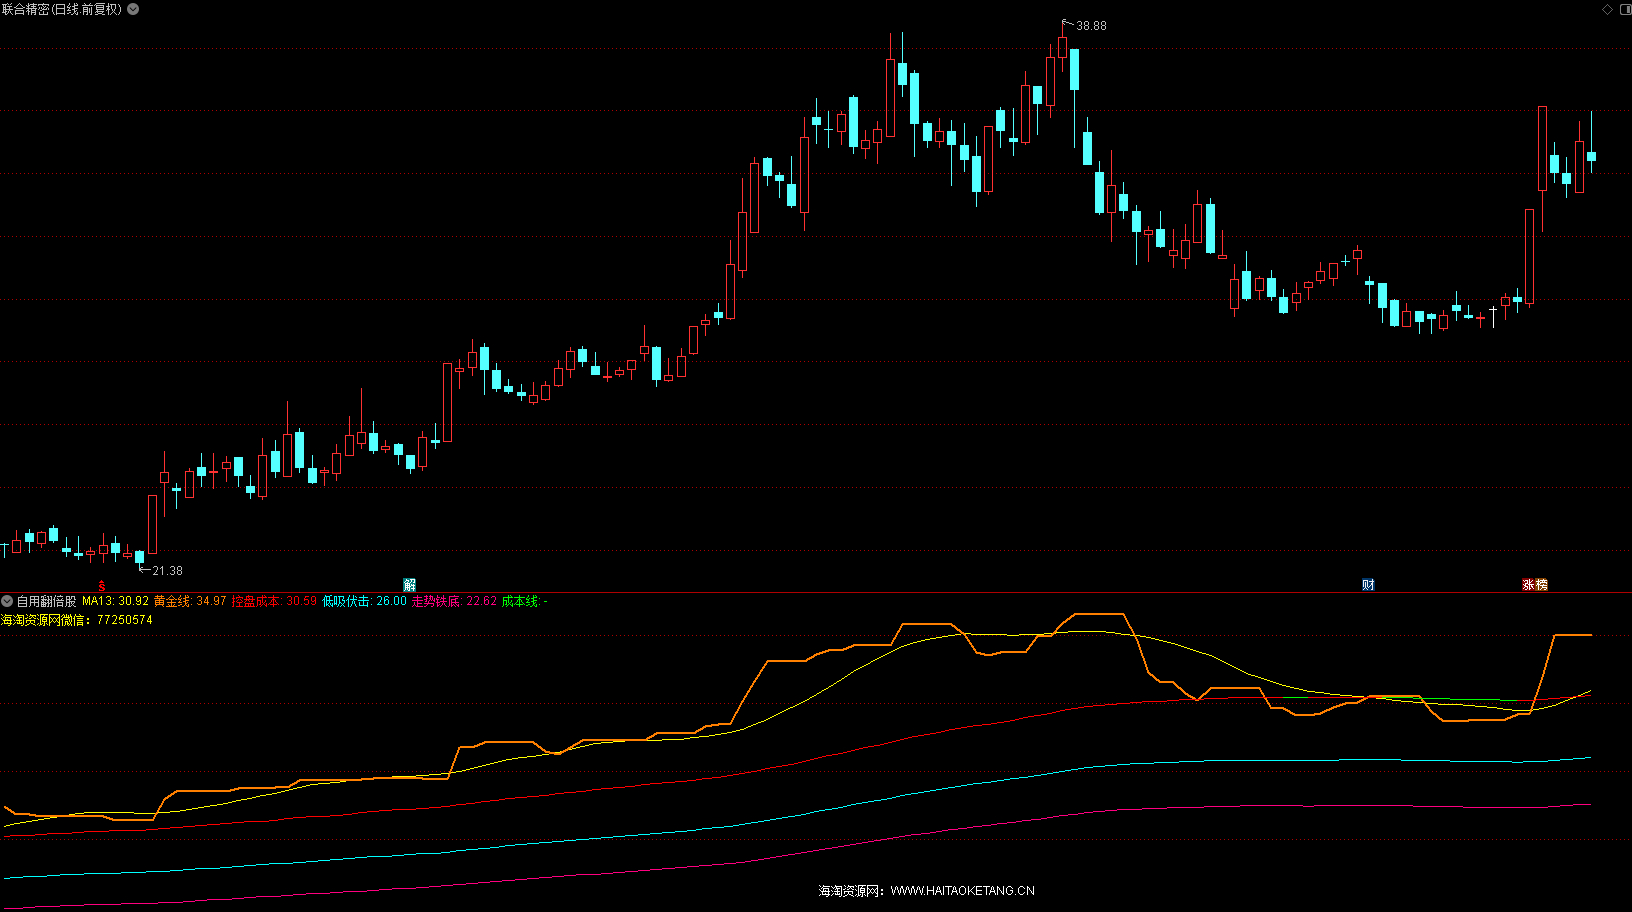Click the red S marker on timeline
The width and height of the screenshot is (1632, 912).
101,586
